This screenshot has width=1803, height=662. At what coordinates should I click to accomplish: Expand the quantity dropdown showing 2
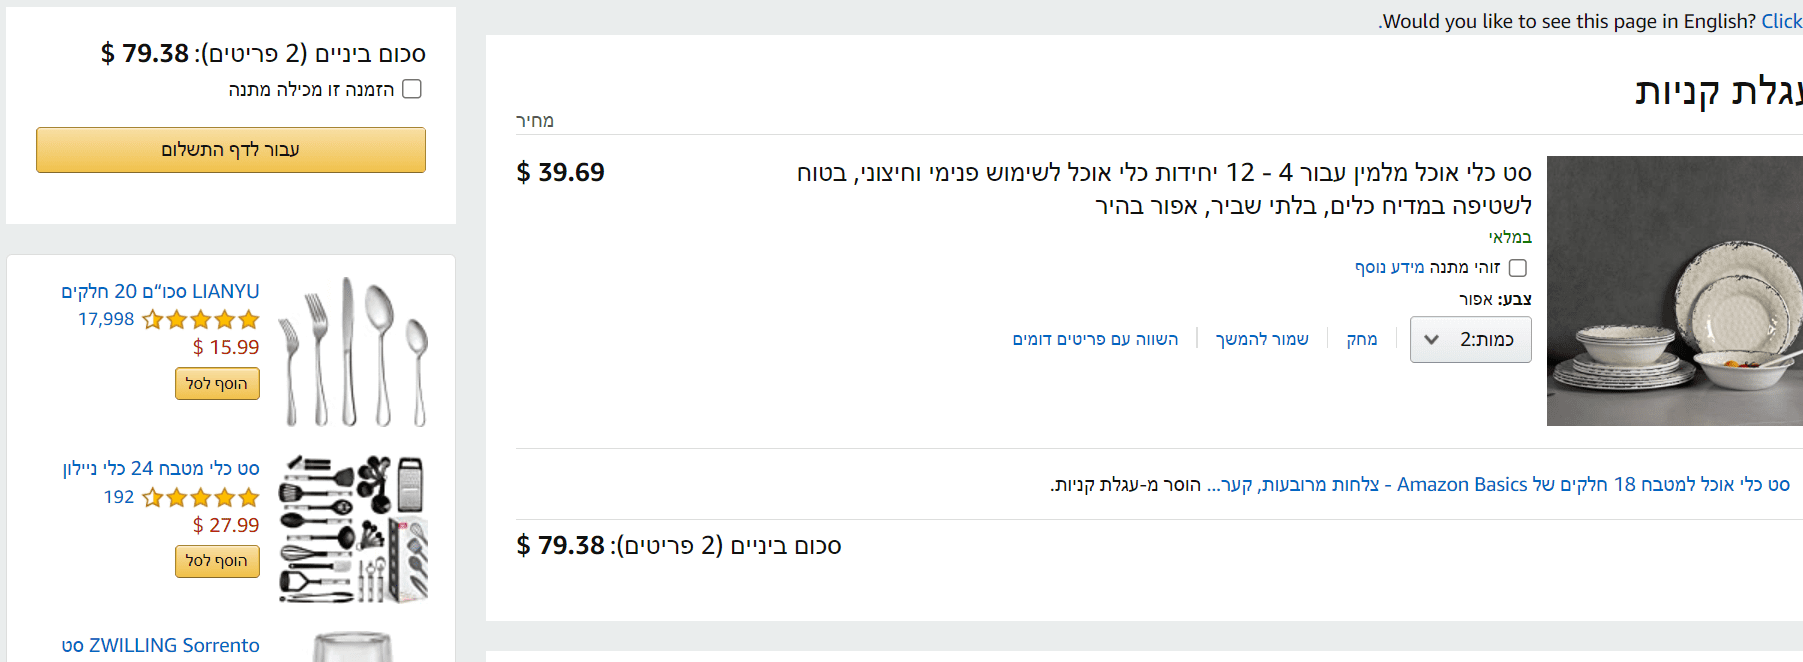coord(1470,340)
